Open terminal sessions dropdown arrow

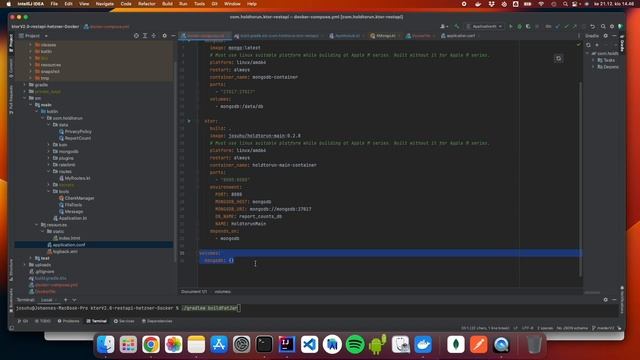74,300
